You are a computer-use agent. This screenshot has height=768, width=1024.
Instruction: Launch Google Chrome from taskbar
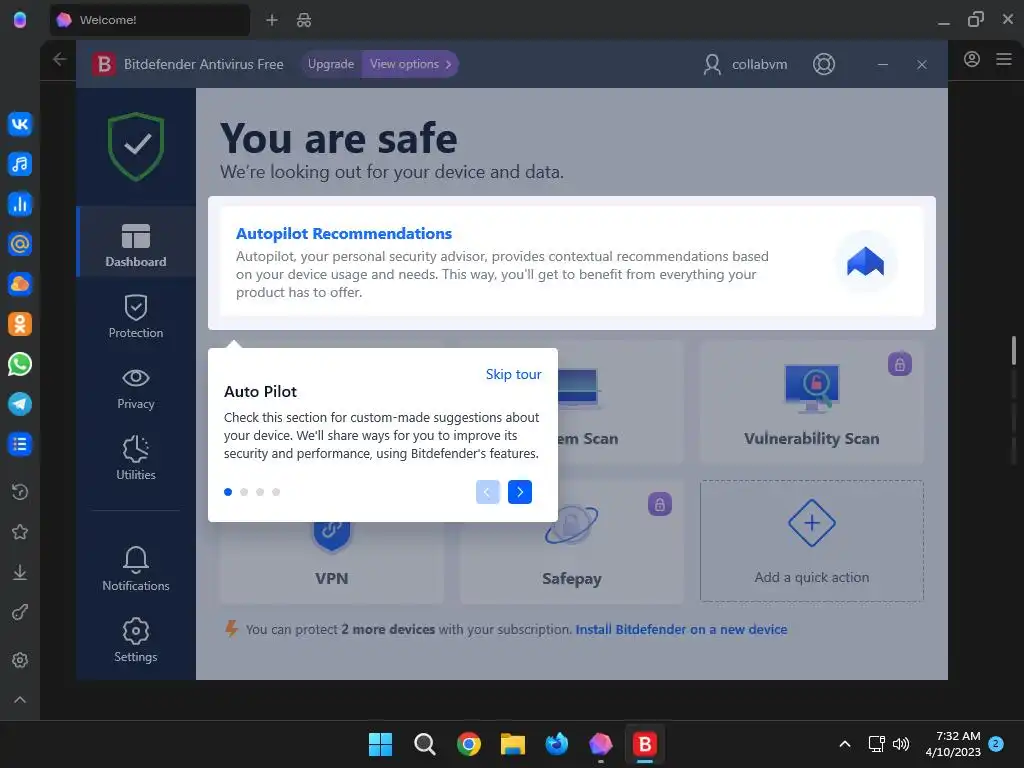pos(469,744)
